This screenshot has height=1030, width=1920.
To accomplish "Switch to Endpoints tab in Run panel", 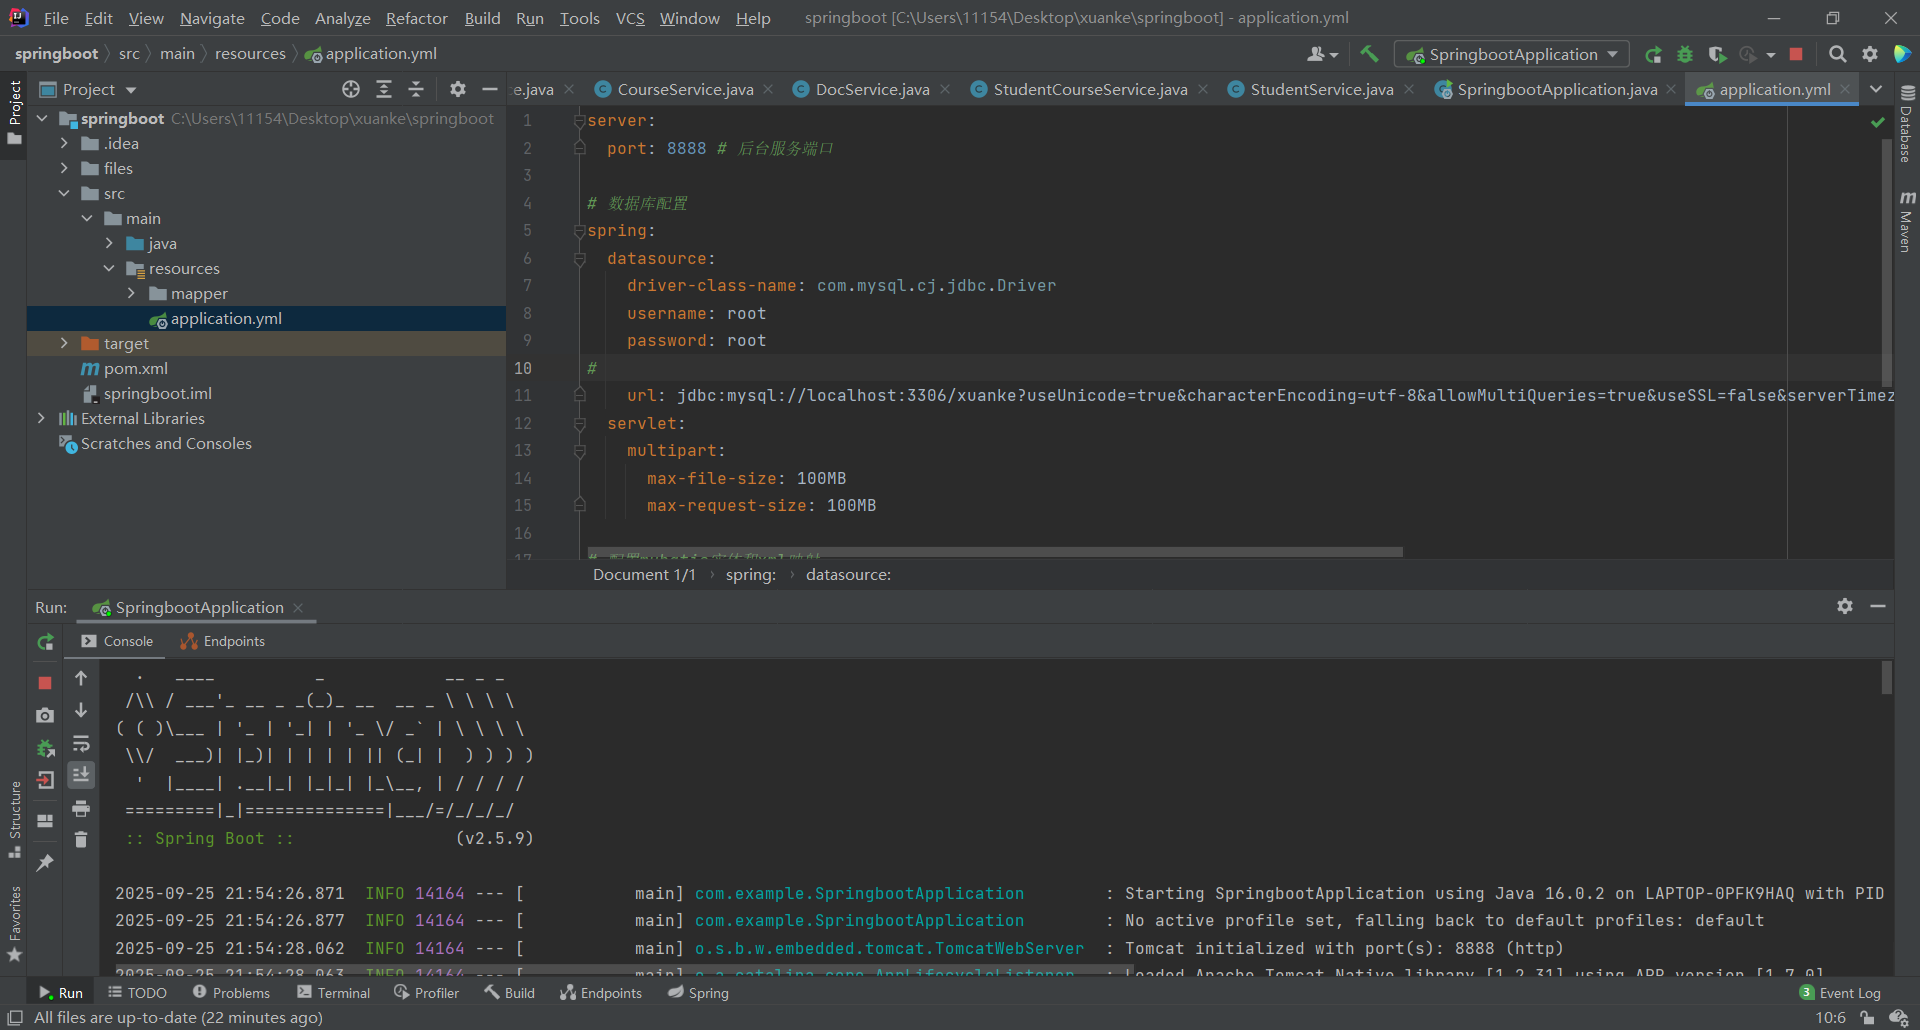I will tap(223, 641).
